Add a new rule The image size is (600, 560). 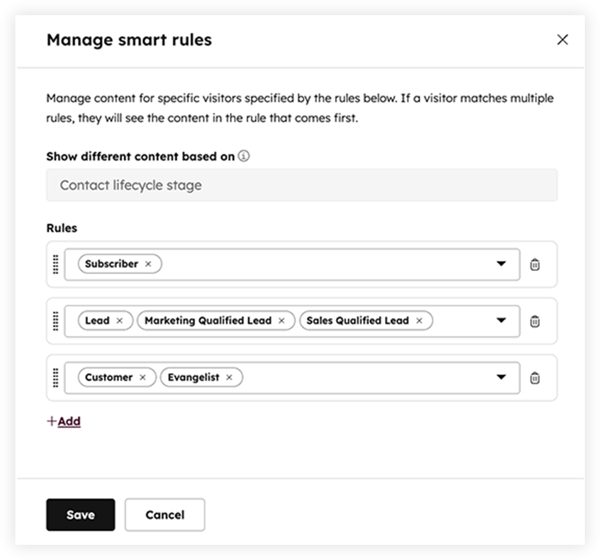point(64,421)
